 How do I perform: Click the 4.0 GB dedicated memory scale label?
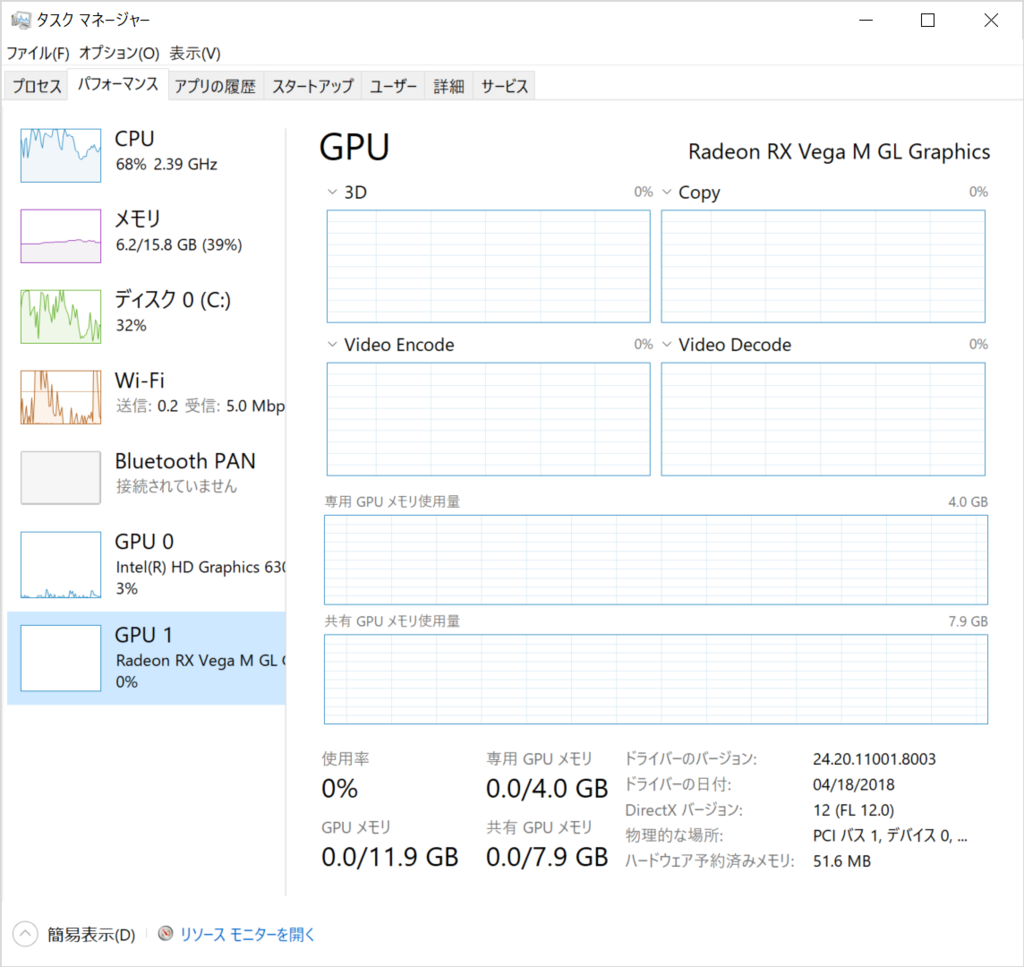(968, 501)
